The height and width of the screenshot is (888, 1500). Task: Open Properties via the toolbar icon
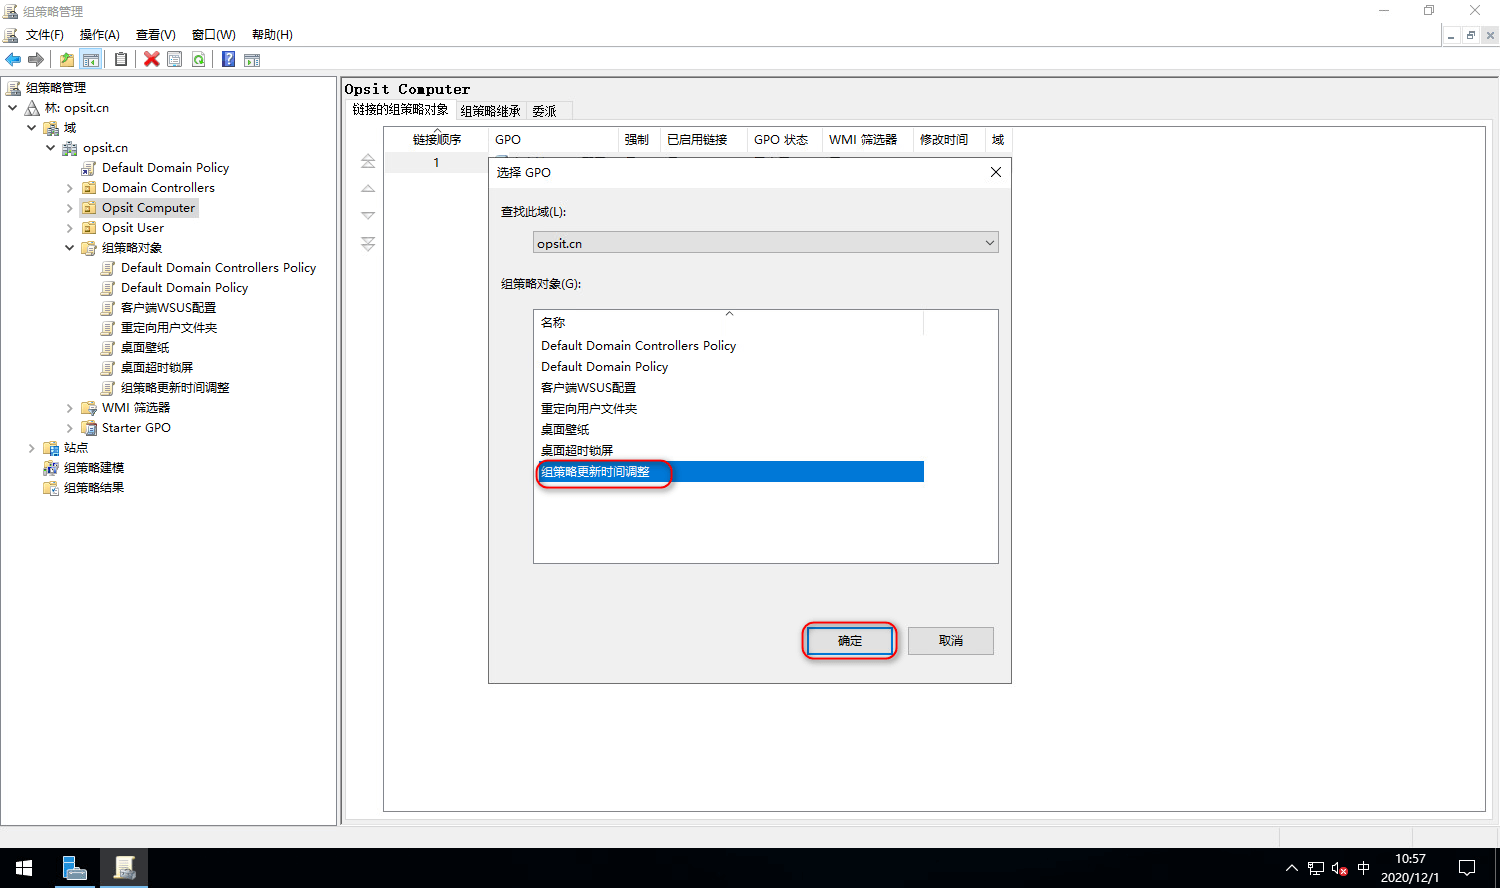[x=175, y=60]
